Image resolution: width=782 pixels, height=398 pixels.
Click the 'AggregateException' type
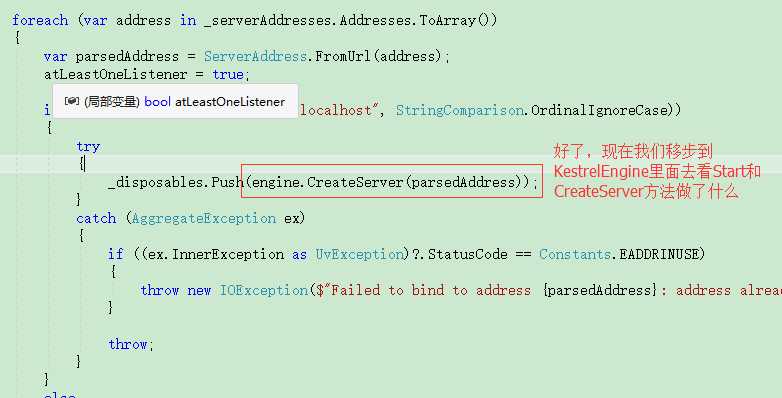[x=204, y=218]
